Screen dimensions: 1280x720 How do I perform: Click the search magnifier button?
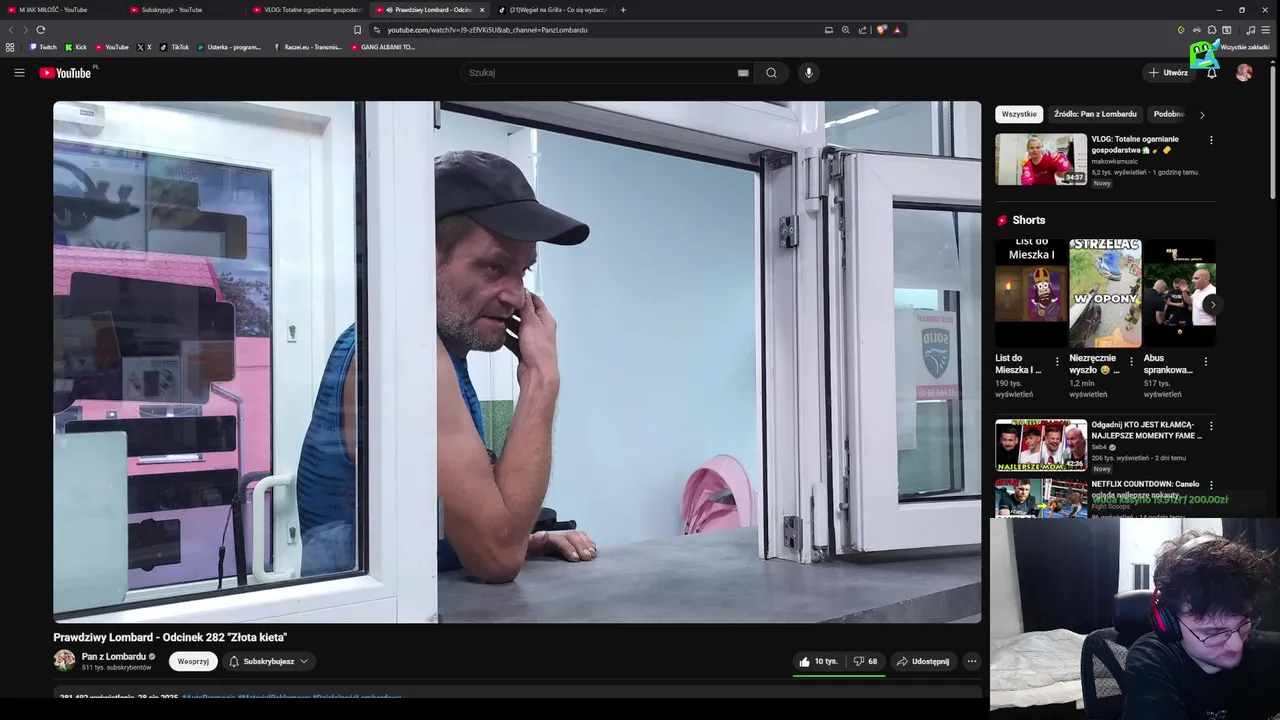[771, 72]
